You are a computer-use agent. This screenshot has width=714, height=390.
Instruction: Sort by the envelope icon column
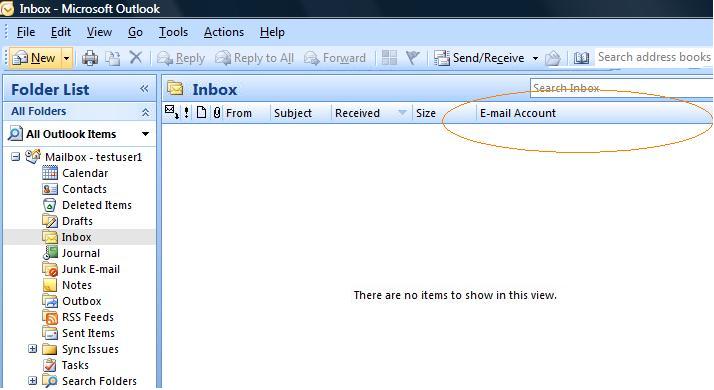click(x=172, y=112)
